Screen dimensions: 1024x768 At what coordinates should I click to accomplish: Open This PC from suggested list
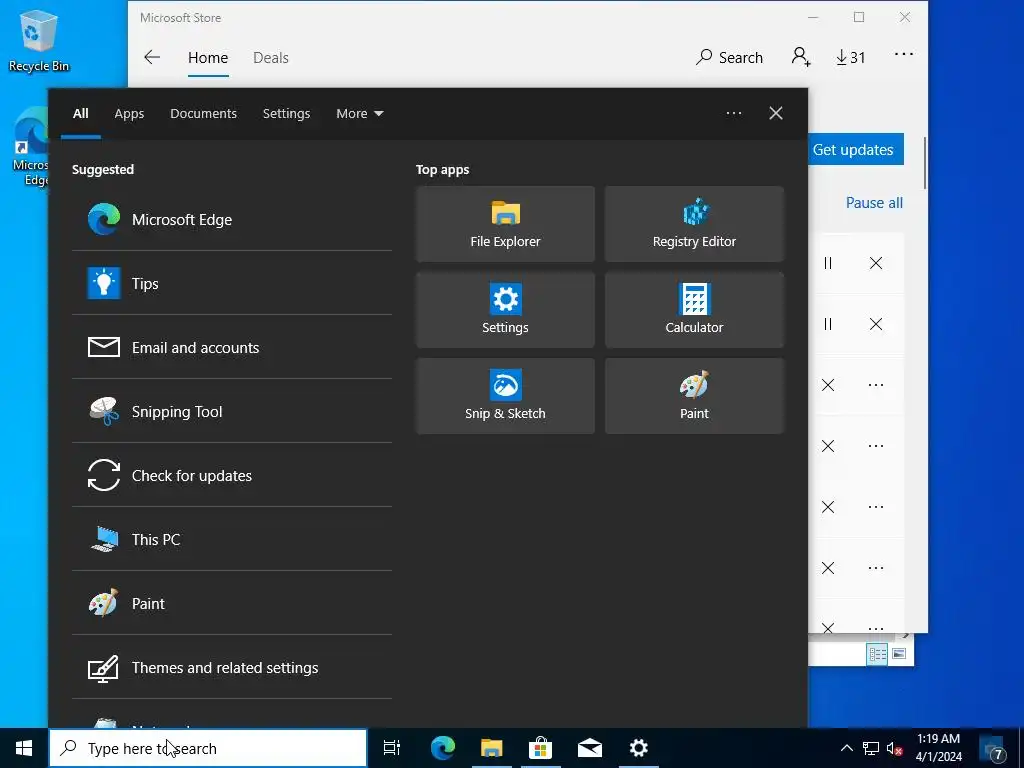pos(232,539)
